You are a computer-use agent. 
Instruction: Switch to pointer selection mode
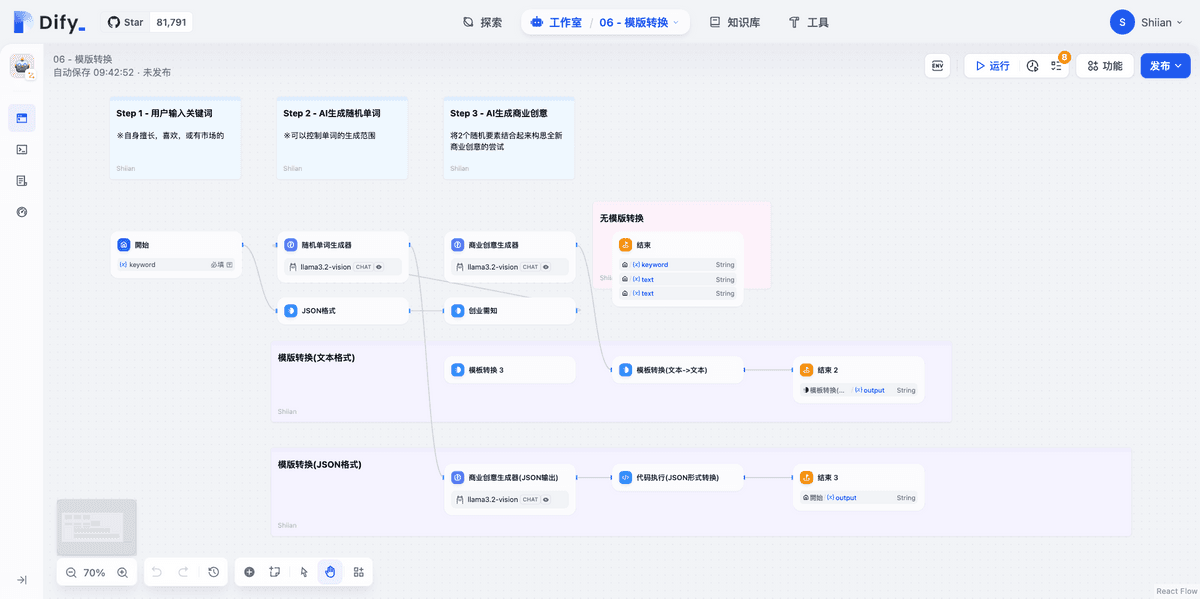[304, 572]
